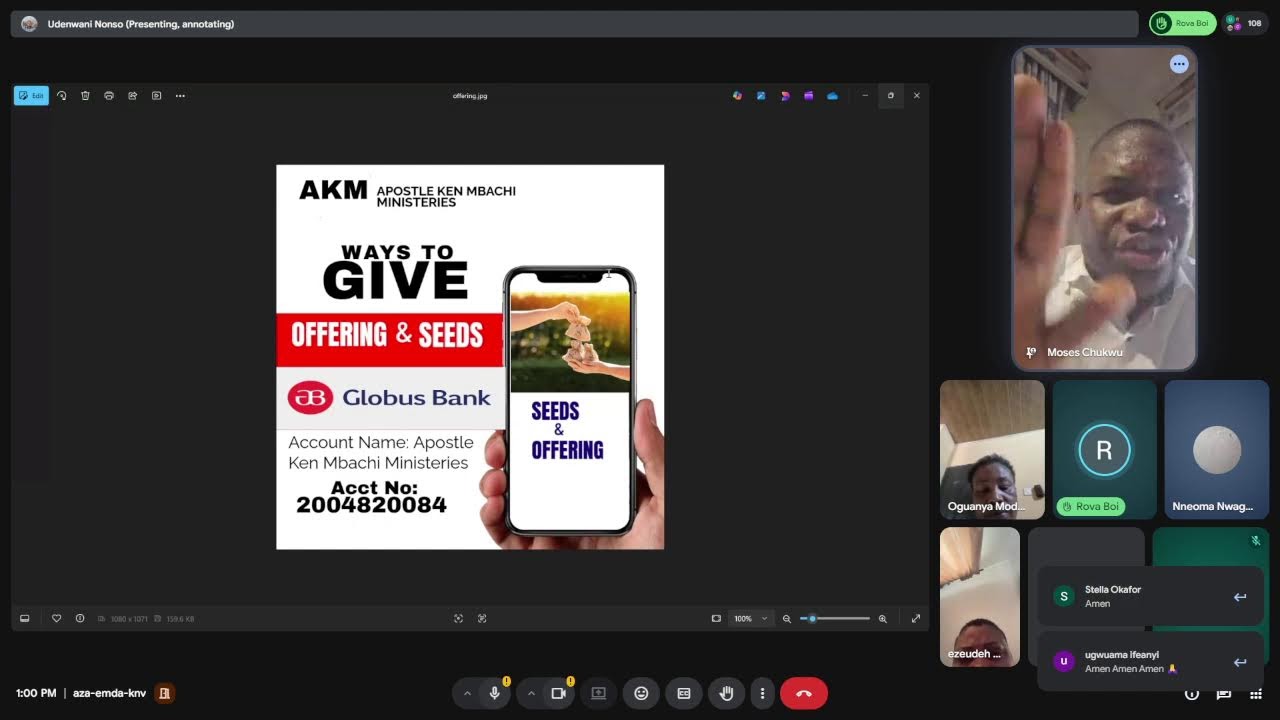
Task: Share the image from Photos toolbar
Action: coord(132,96)
